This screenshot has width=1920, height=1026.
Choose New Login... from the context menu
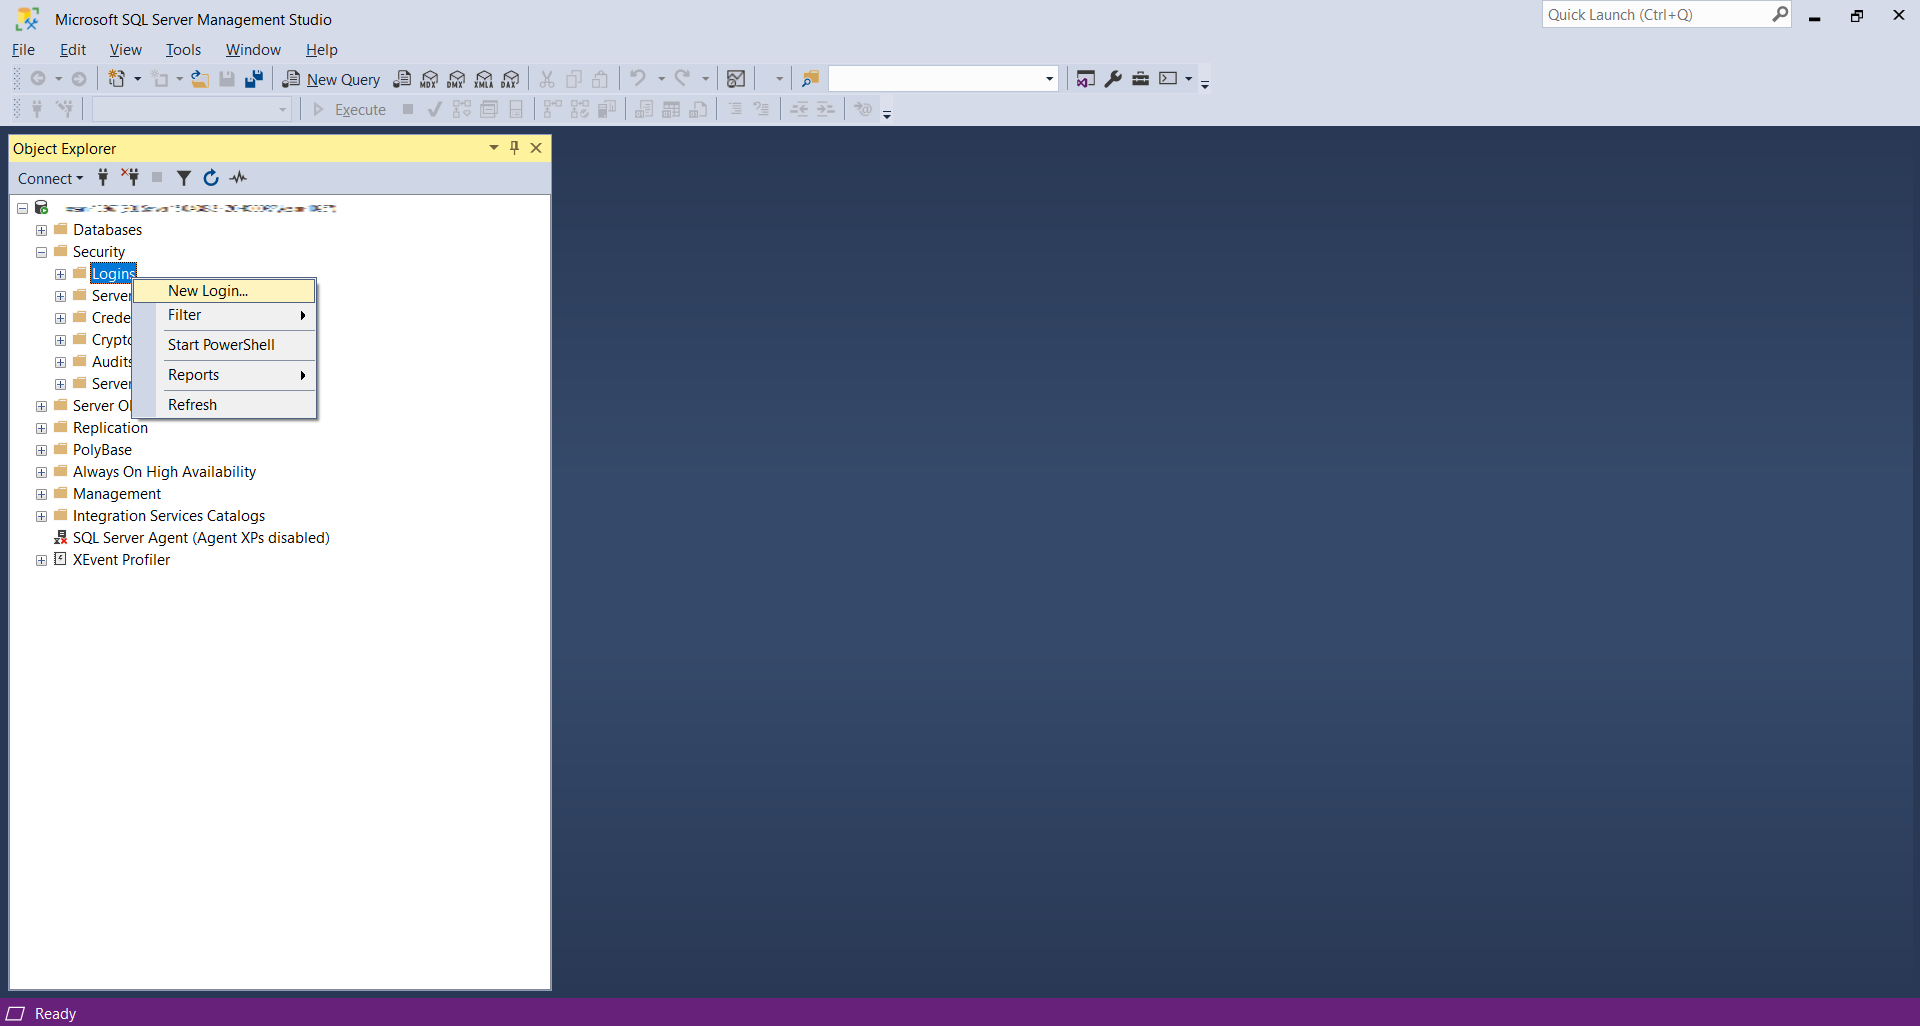click(x=225, y=291)
